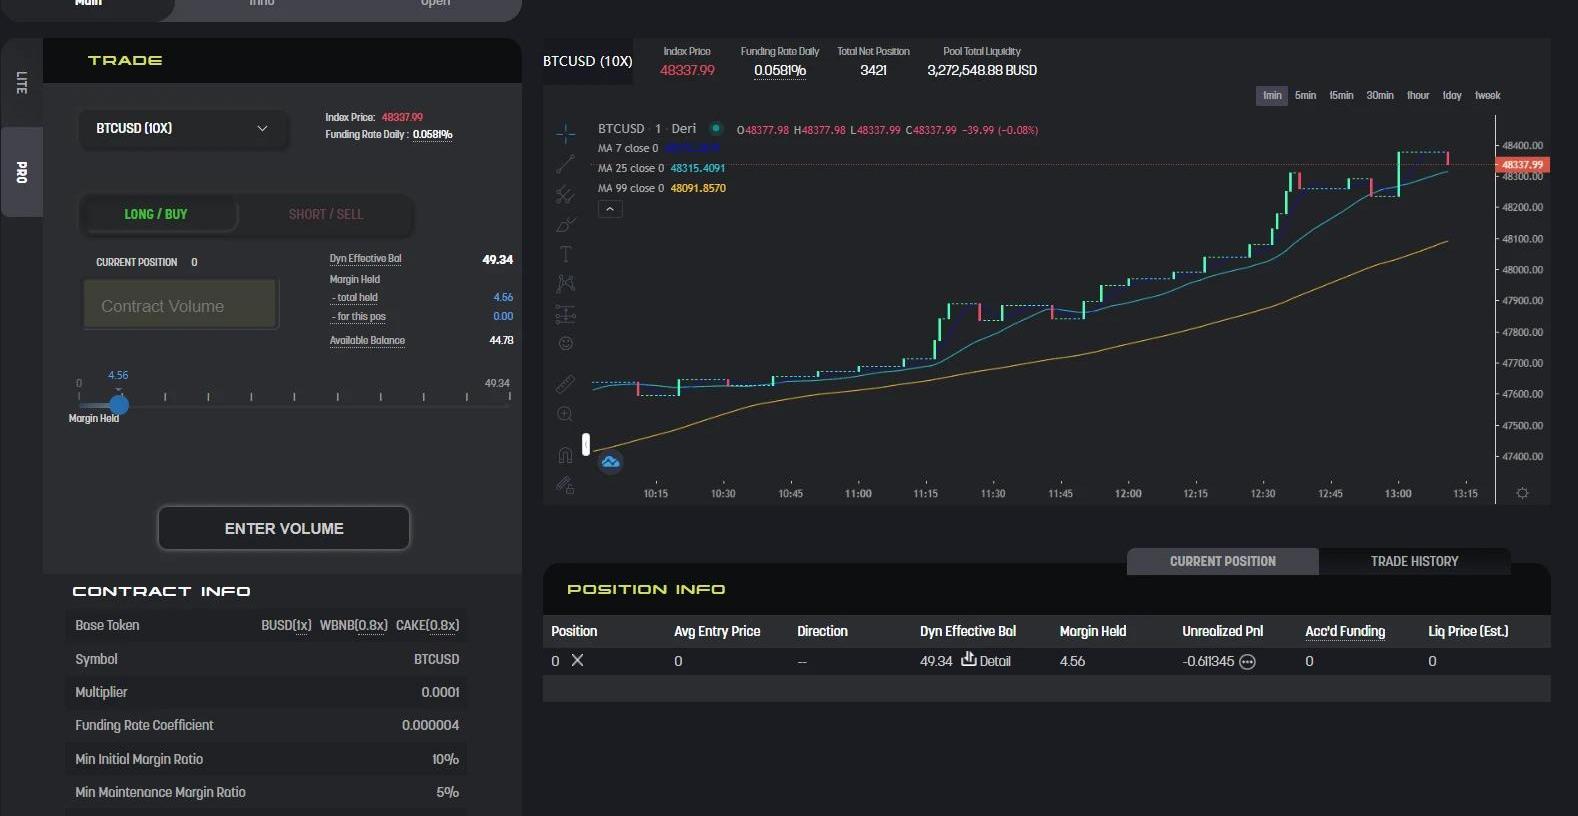Screen dimensions: 1578x816
Task: Click the Margin Held slider handle
Action: [x=119, y=405]
